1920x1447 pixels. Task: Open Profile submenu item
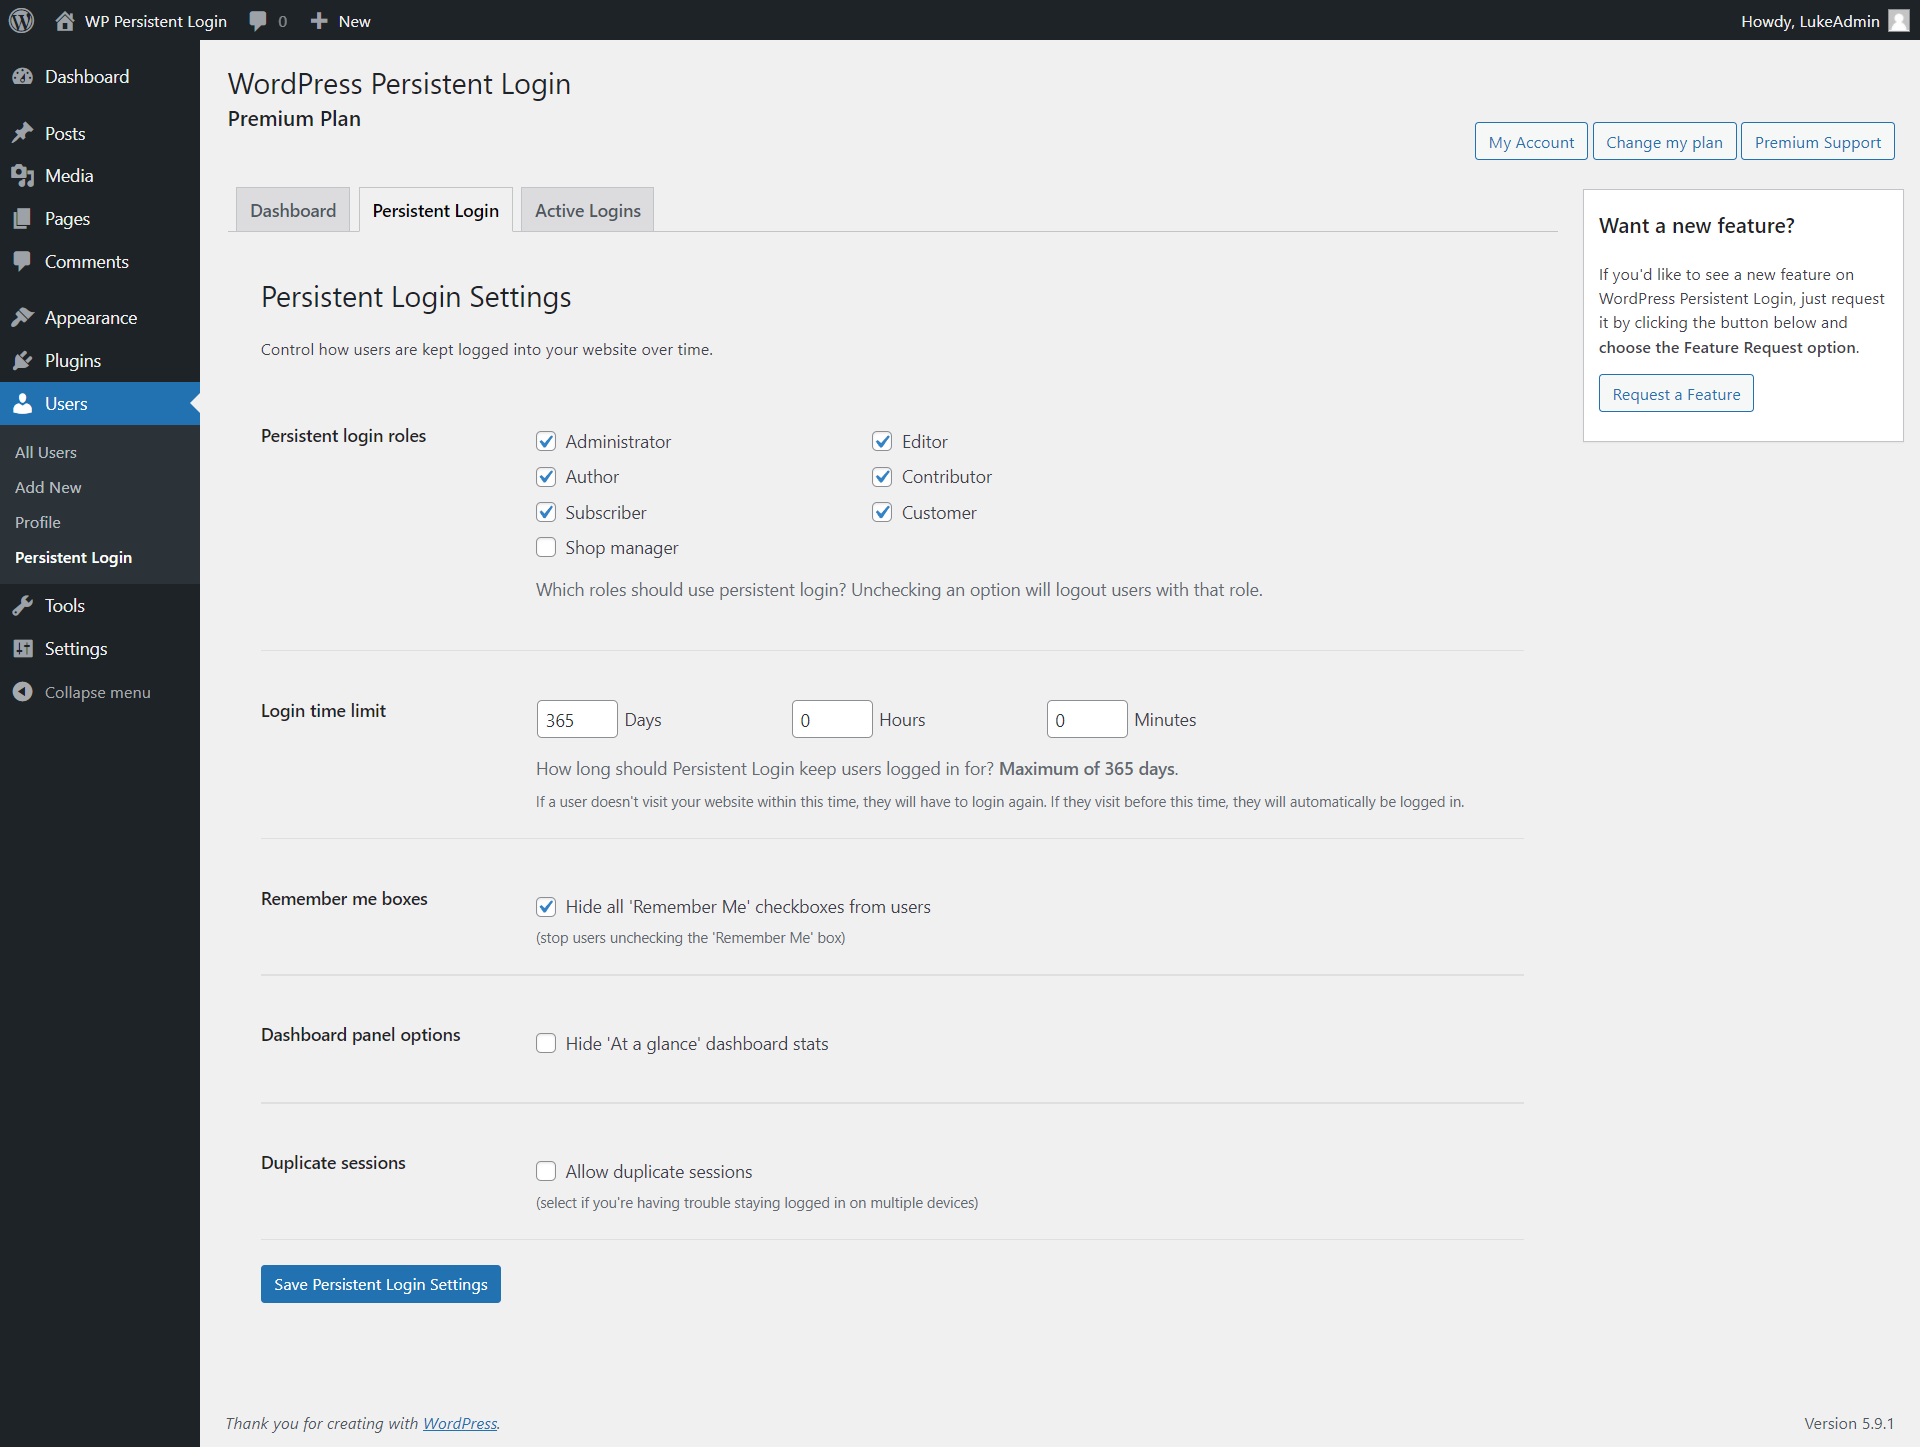38,522
